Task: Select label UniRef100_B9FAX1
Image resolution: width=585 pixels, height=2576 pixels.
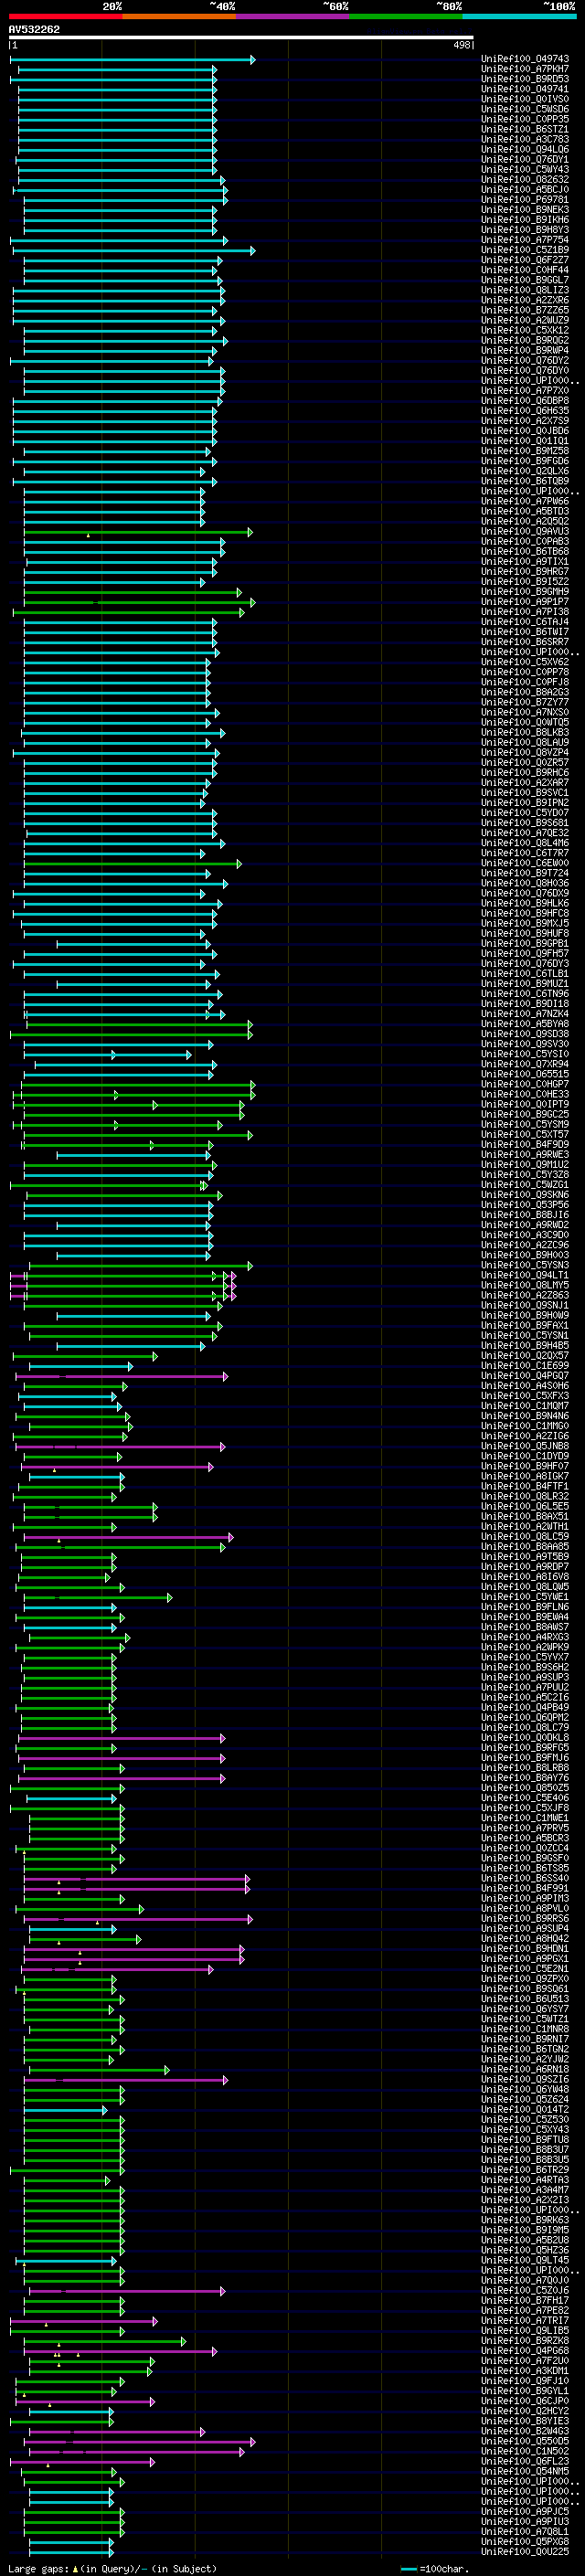Action: click(x=525, y=1326)
